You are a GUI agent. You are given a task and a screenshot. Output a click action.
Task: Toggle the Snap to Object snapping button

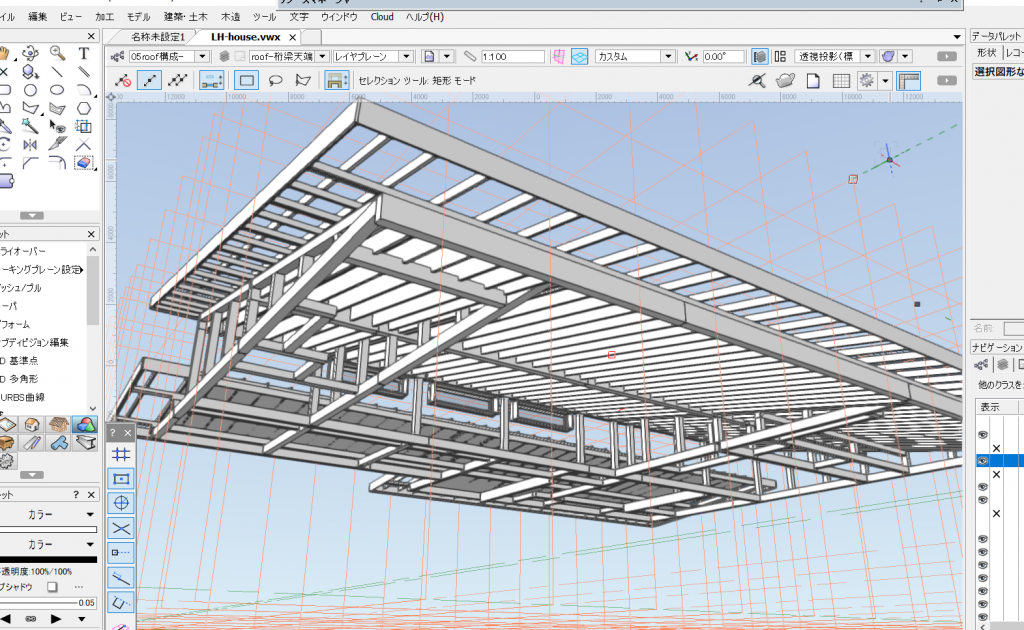(x=121, y=478)
